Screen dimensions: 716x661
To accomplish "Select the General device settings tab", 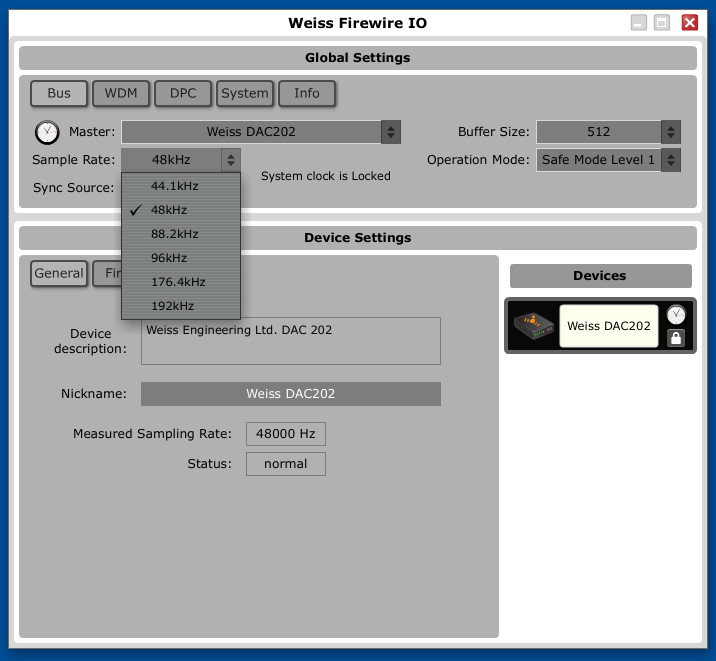I will [x=59, y=273].
